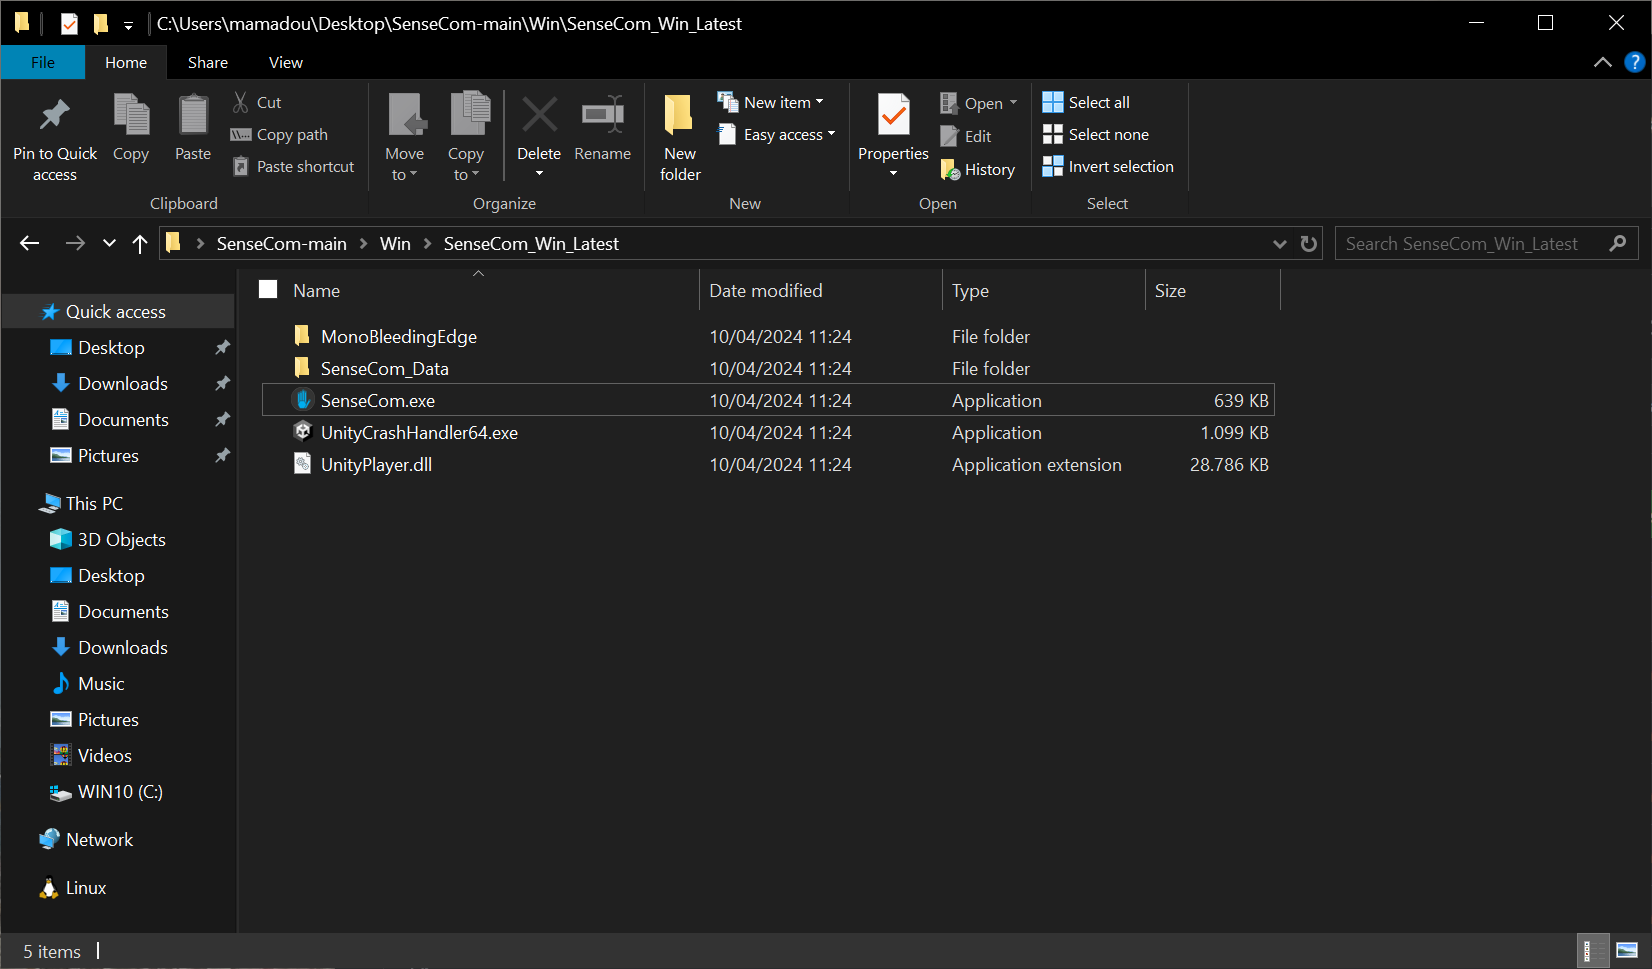
Task: Open the Easy access dropdown
Action: [x=831, y=134]
